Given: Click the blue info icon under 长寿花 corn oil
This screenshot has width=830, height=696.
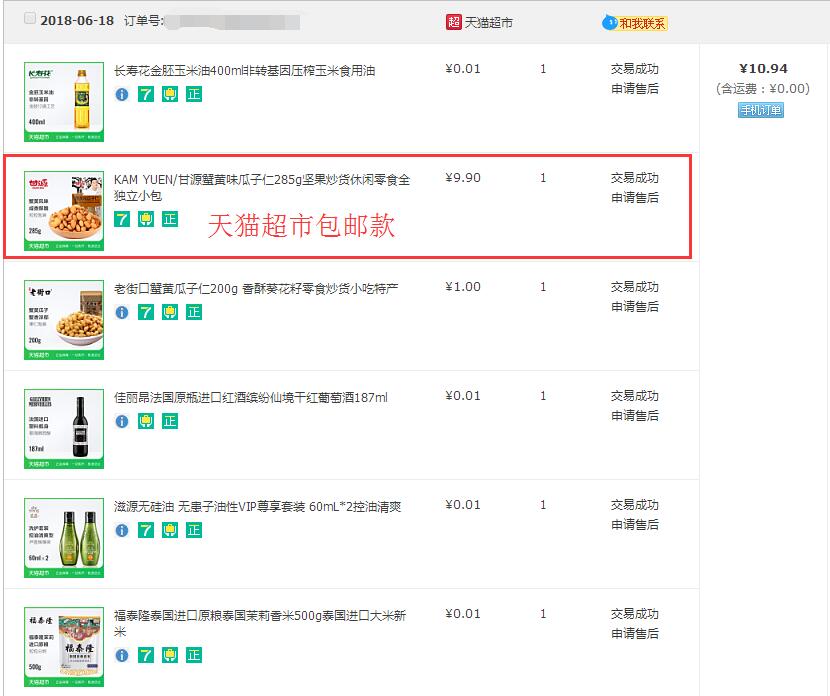Looking at the screenshot, I should click(122, 94).
